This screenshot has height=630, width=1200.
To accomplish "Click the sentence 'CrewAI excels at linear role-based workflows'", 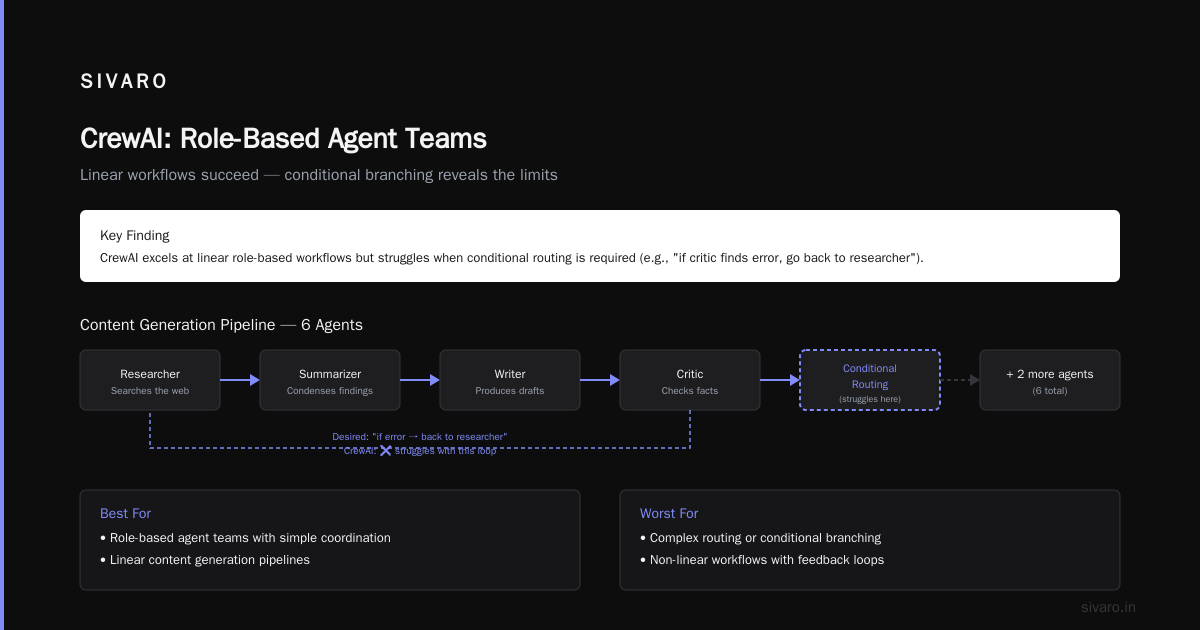I will point(512,258).
